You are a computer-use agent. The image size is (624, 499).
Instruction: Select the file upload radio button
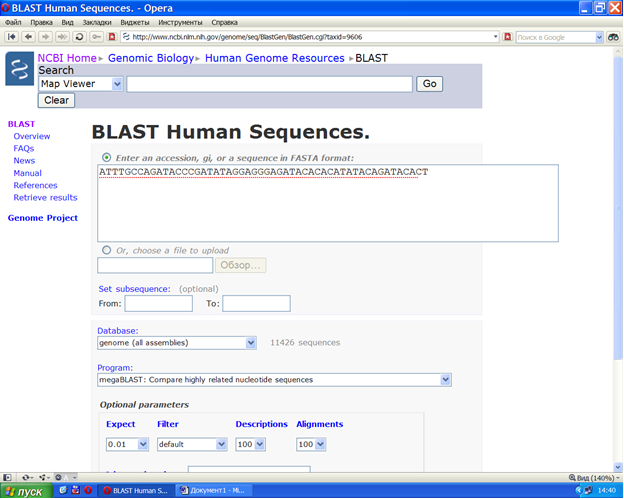(106, 250)
